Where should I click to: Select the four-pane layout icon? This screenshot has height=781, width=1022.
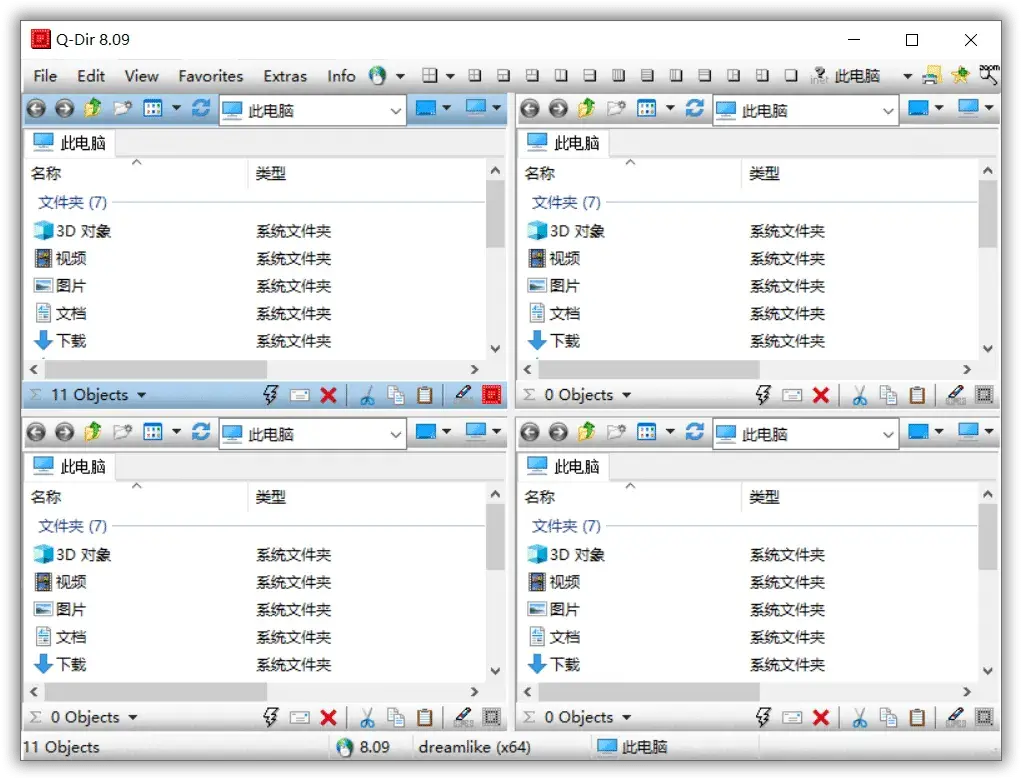pyautogui.click(x=430, y=76)
